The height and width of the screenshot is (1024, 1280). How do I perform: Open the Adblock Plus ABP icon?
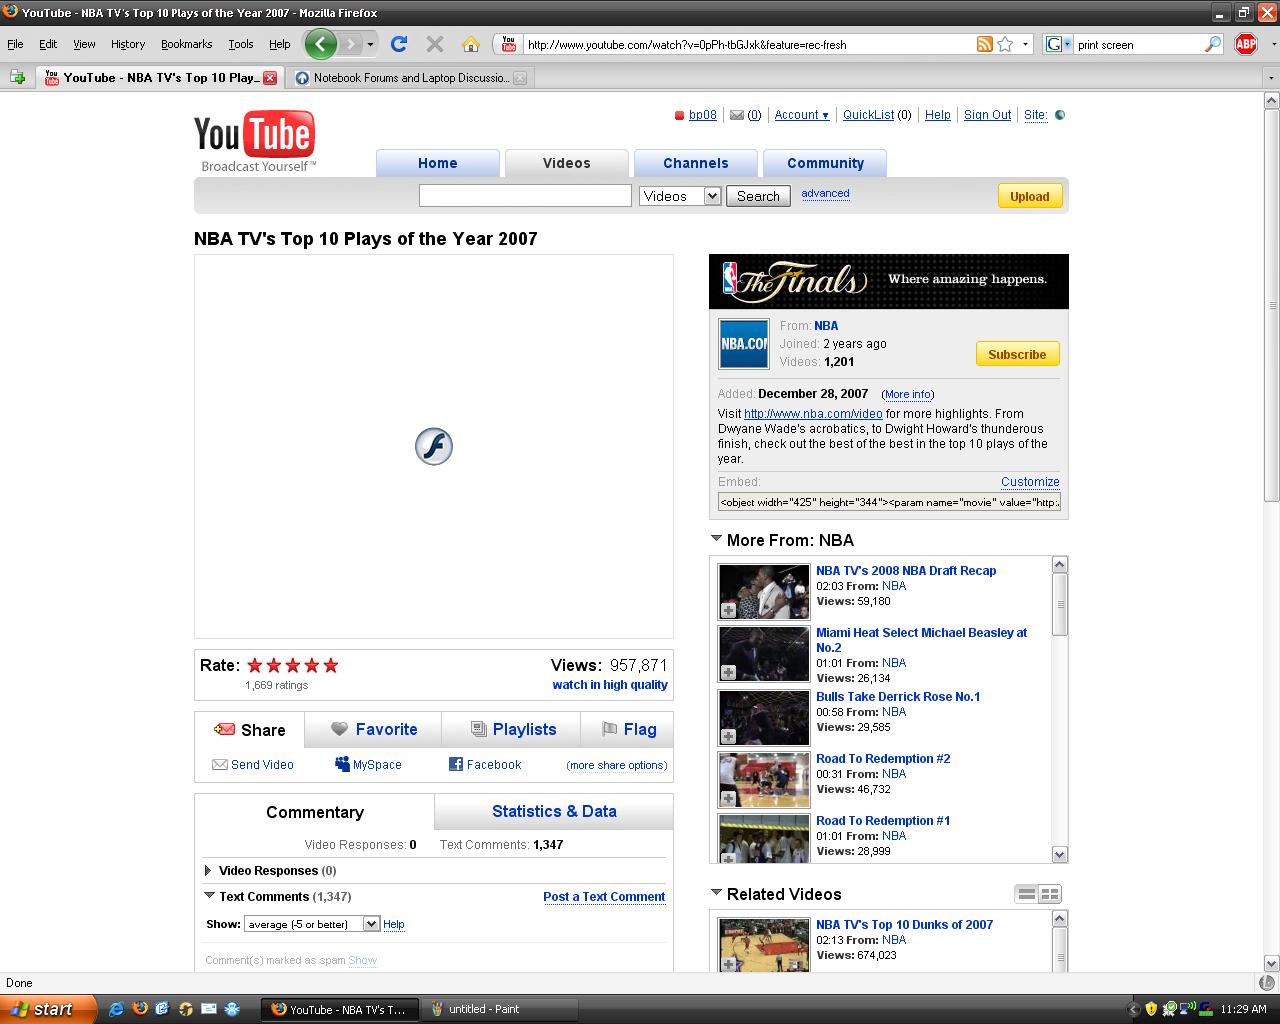coord(1246,44)
